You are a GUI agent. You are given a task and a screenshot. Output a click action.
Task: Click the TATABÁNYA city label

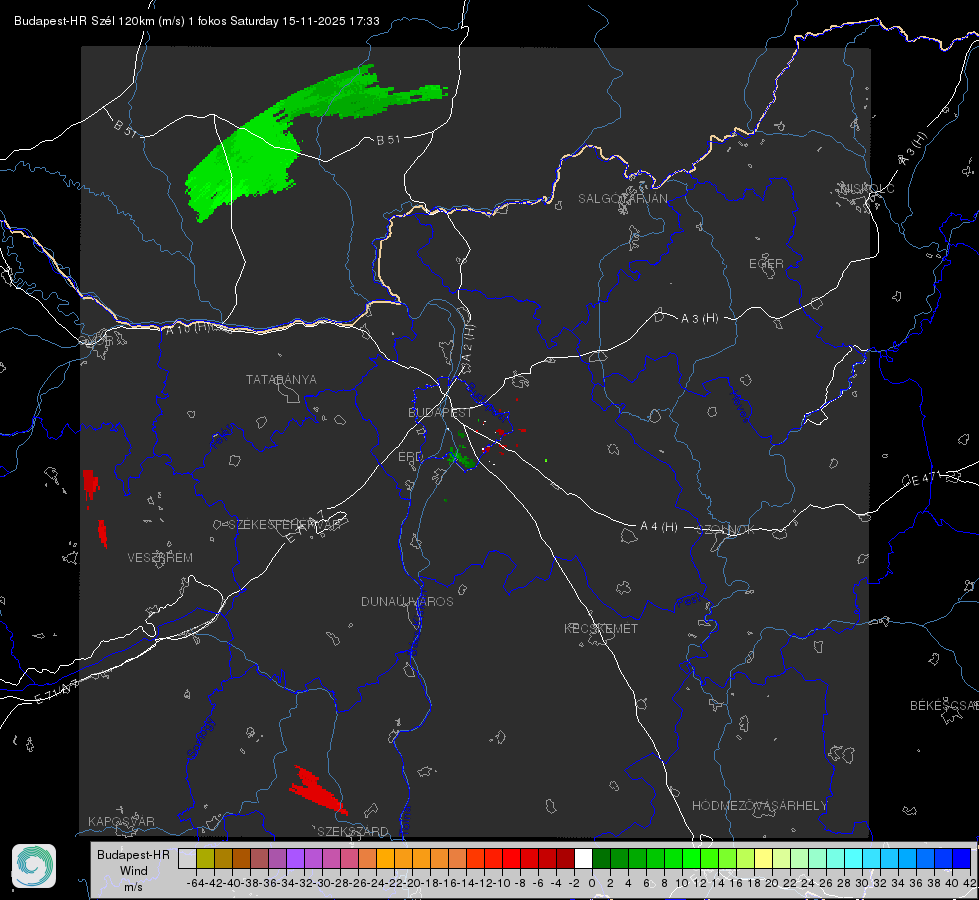coord(281,380)
